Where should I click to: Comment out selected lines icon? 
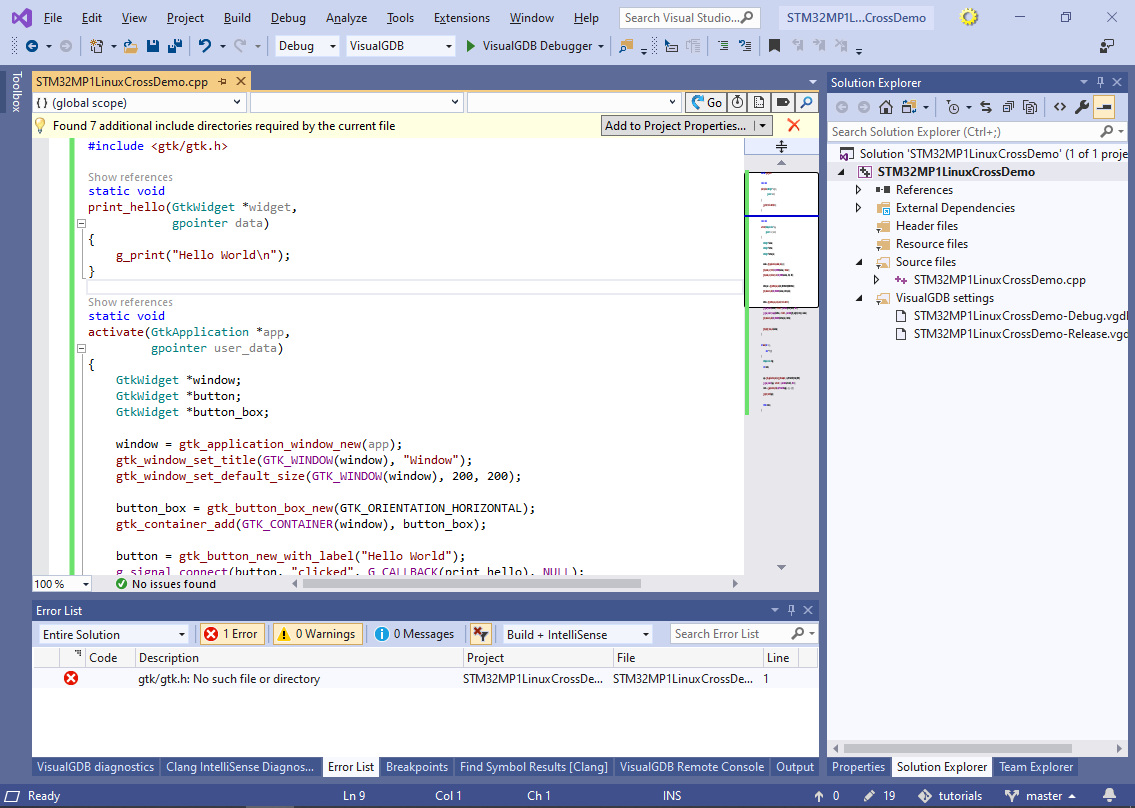[x=722, y=46]
